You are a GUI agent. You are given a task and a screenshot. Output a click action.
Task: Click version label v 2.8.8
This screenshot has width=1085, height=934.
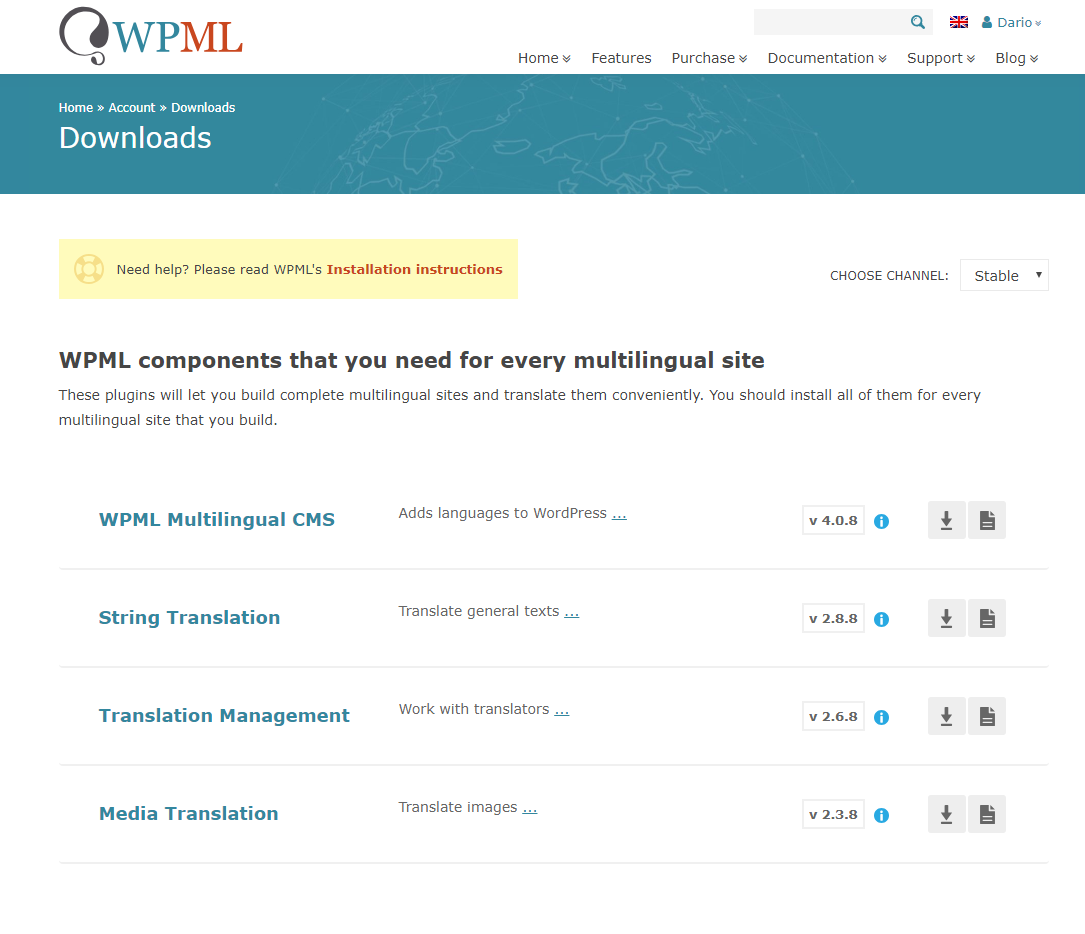pyautogui.click(x=833, y=619)
